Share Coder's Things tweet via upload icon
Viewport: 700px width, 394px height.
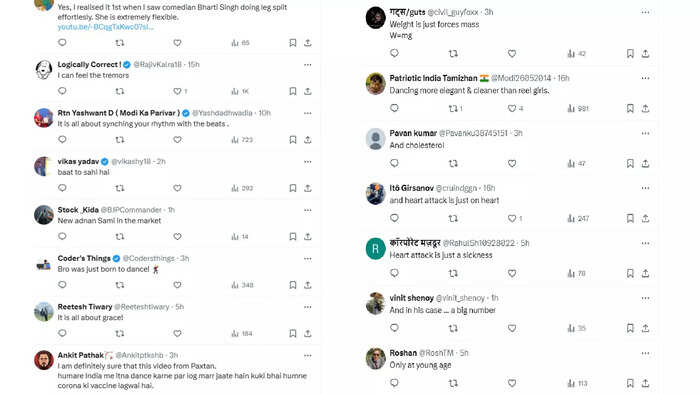coord(308,285)
